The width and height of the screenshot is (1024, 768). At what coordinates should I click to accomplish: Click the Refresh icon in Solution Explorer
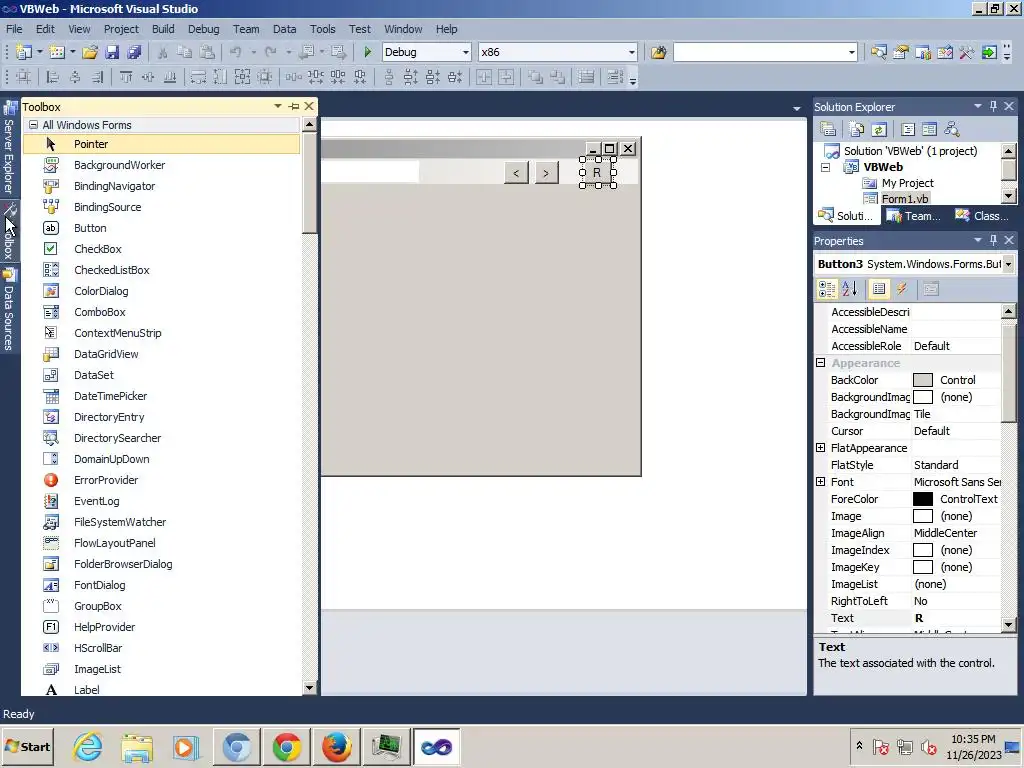point(879,129)
